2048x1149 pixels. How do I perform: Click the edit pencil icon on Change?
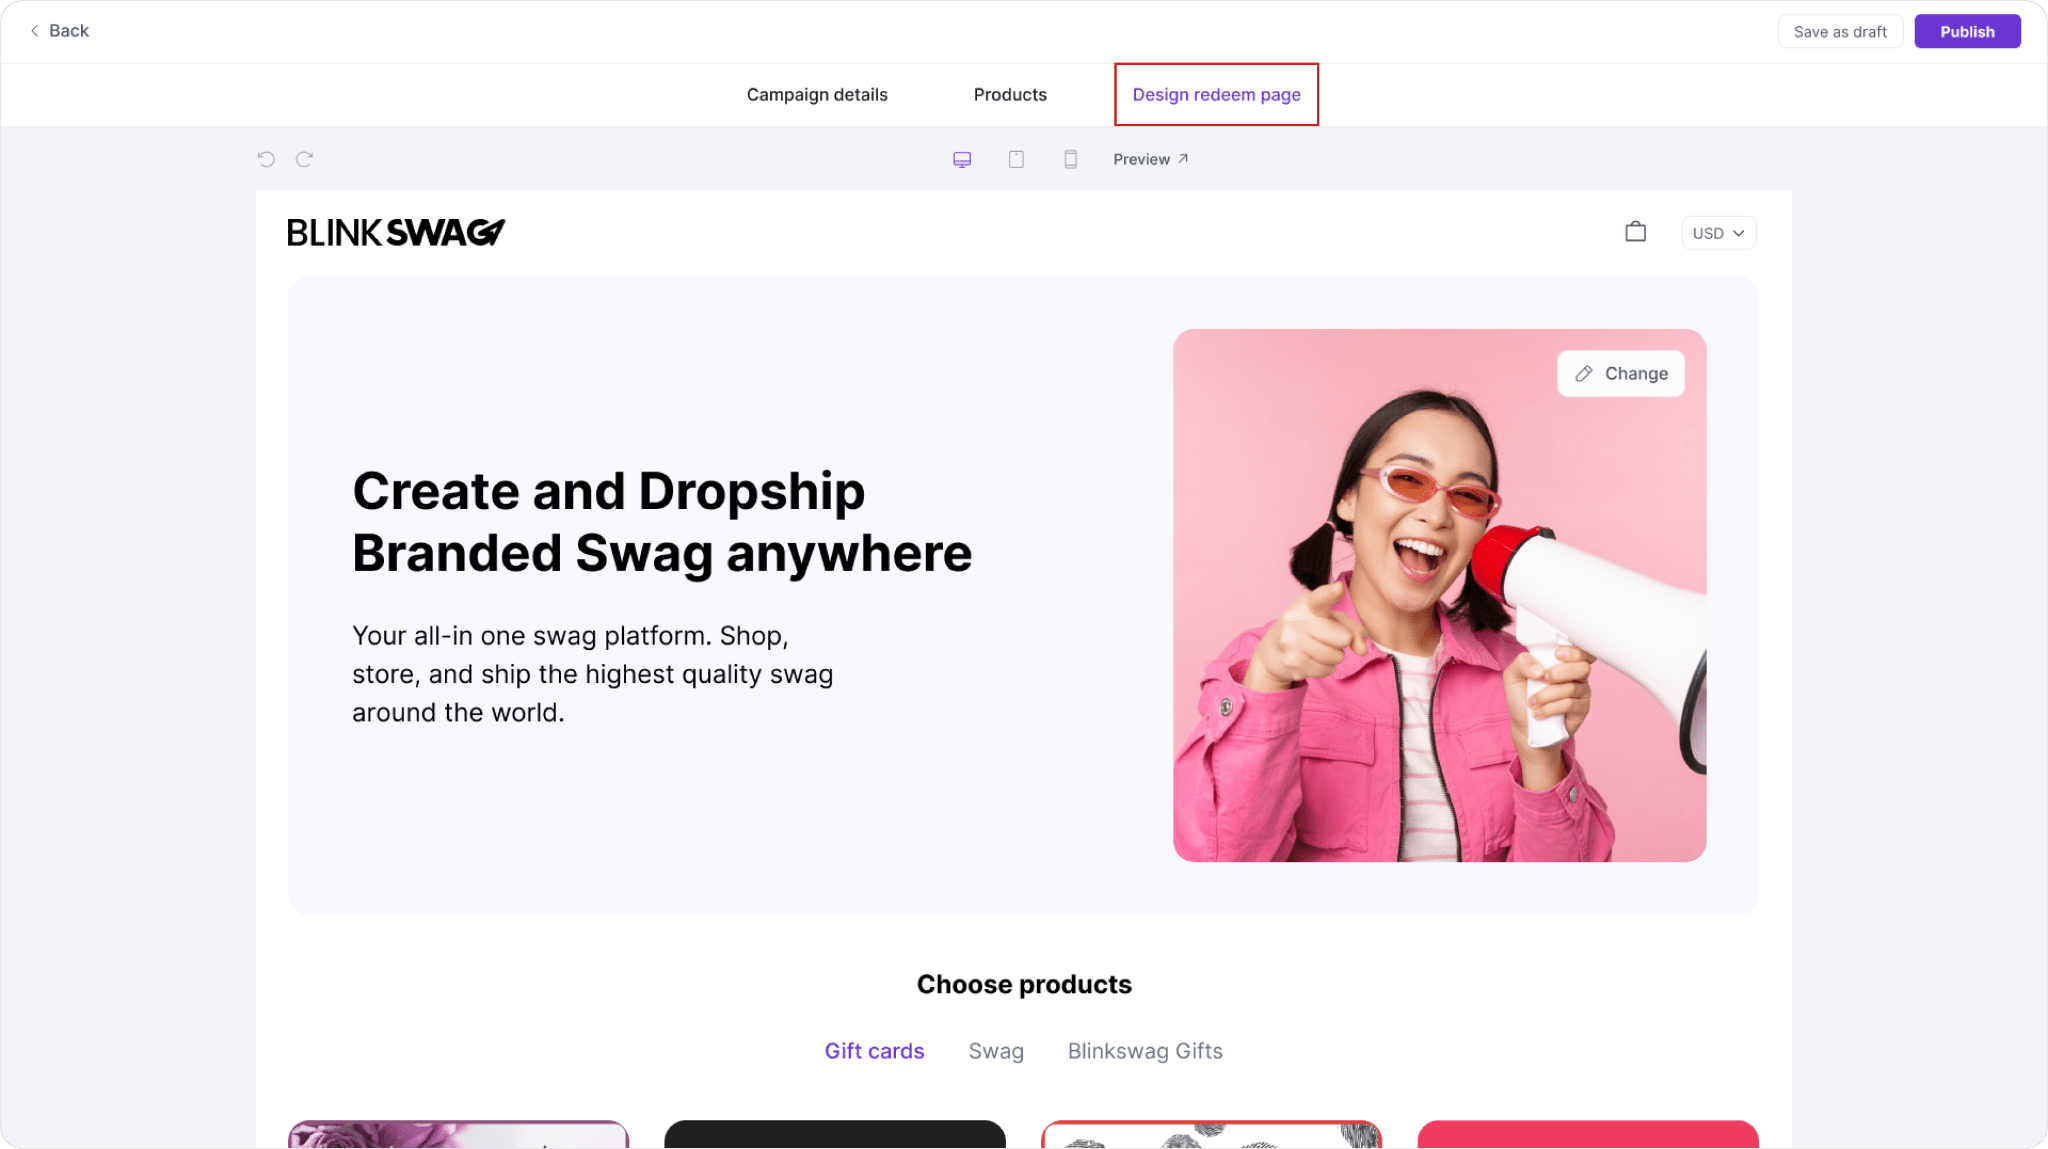coord(1585,374)
